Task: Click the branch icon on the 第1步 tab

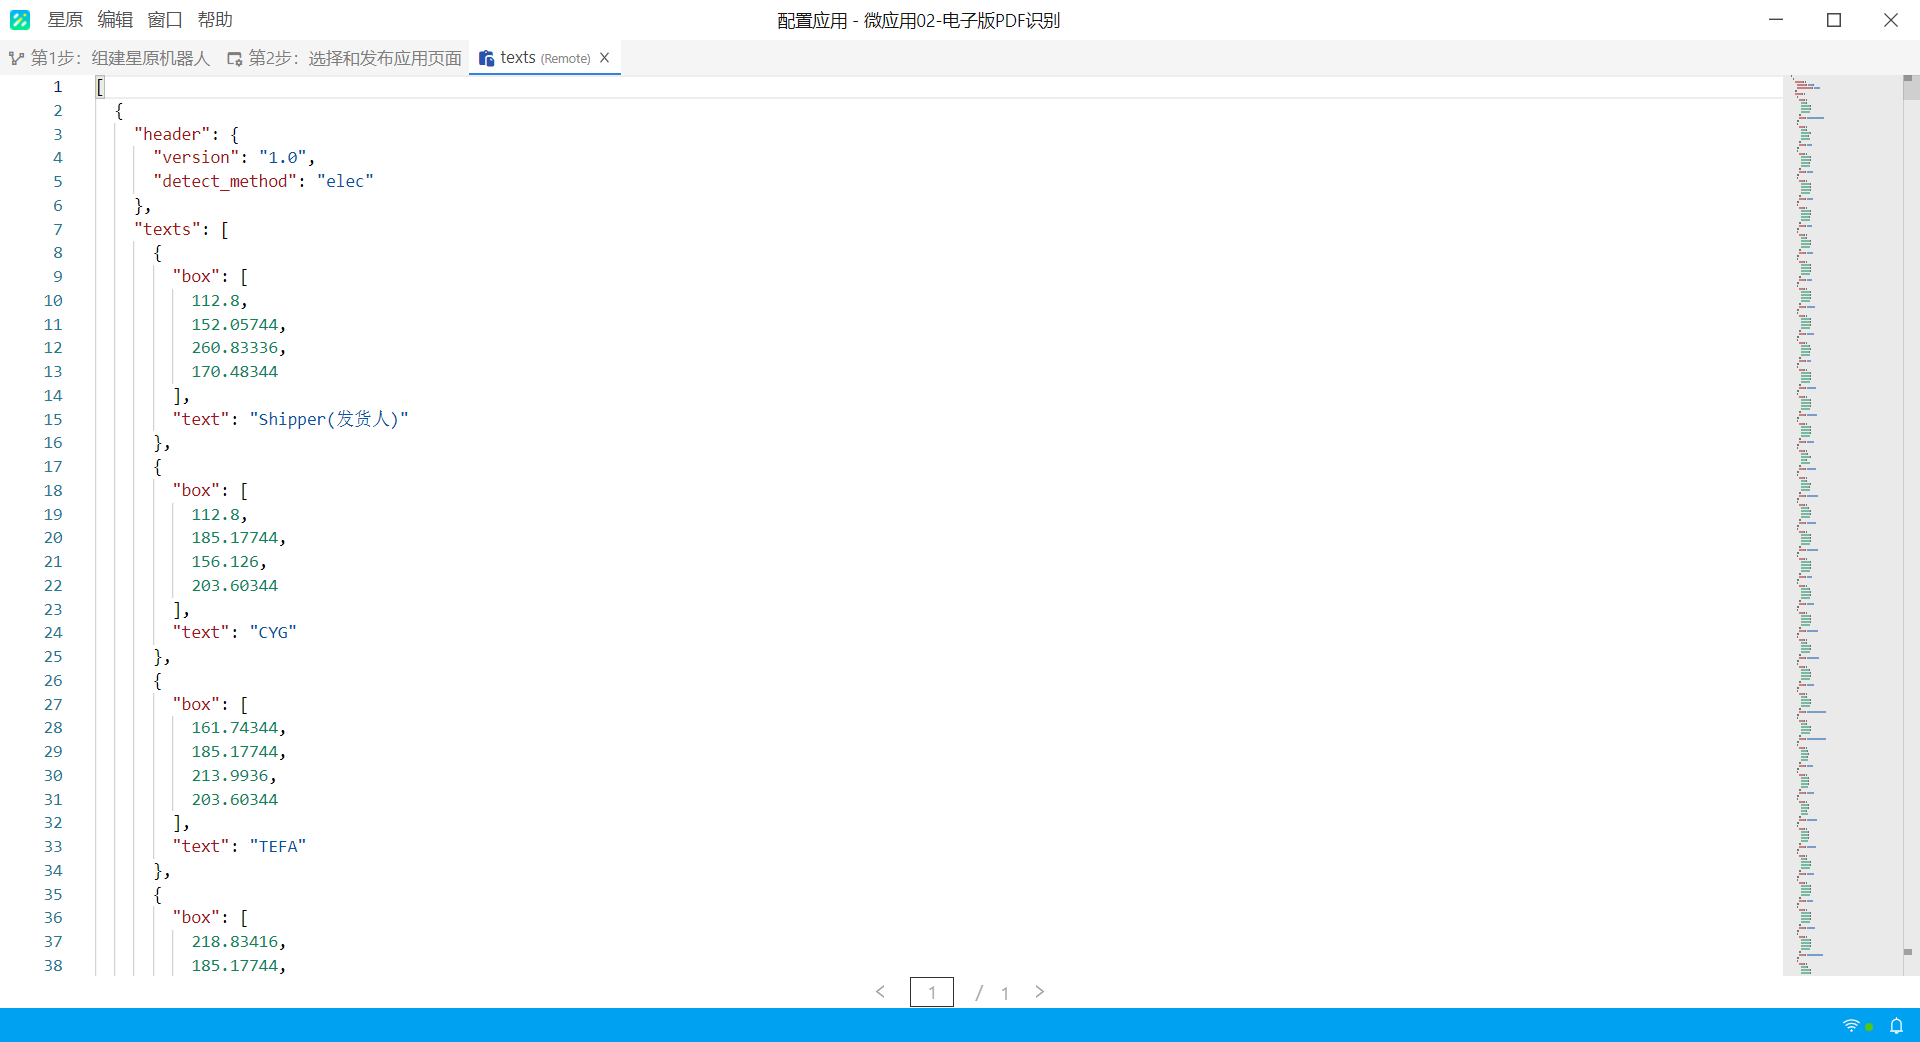Action: click(x=17, y=59)
